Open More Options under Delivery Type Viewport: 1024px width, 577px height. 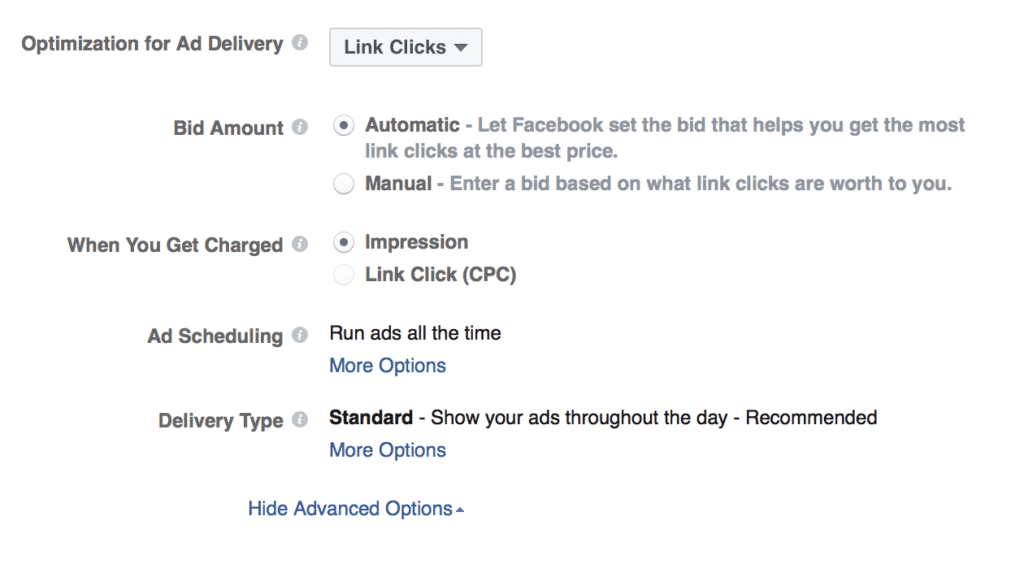click(387, 450)
